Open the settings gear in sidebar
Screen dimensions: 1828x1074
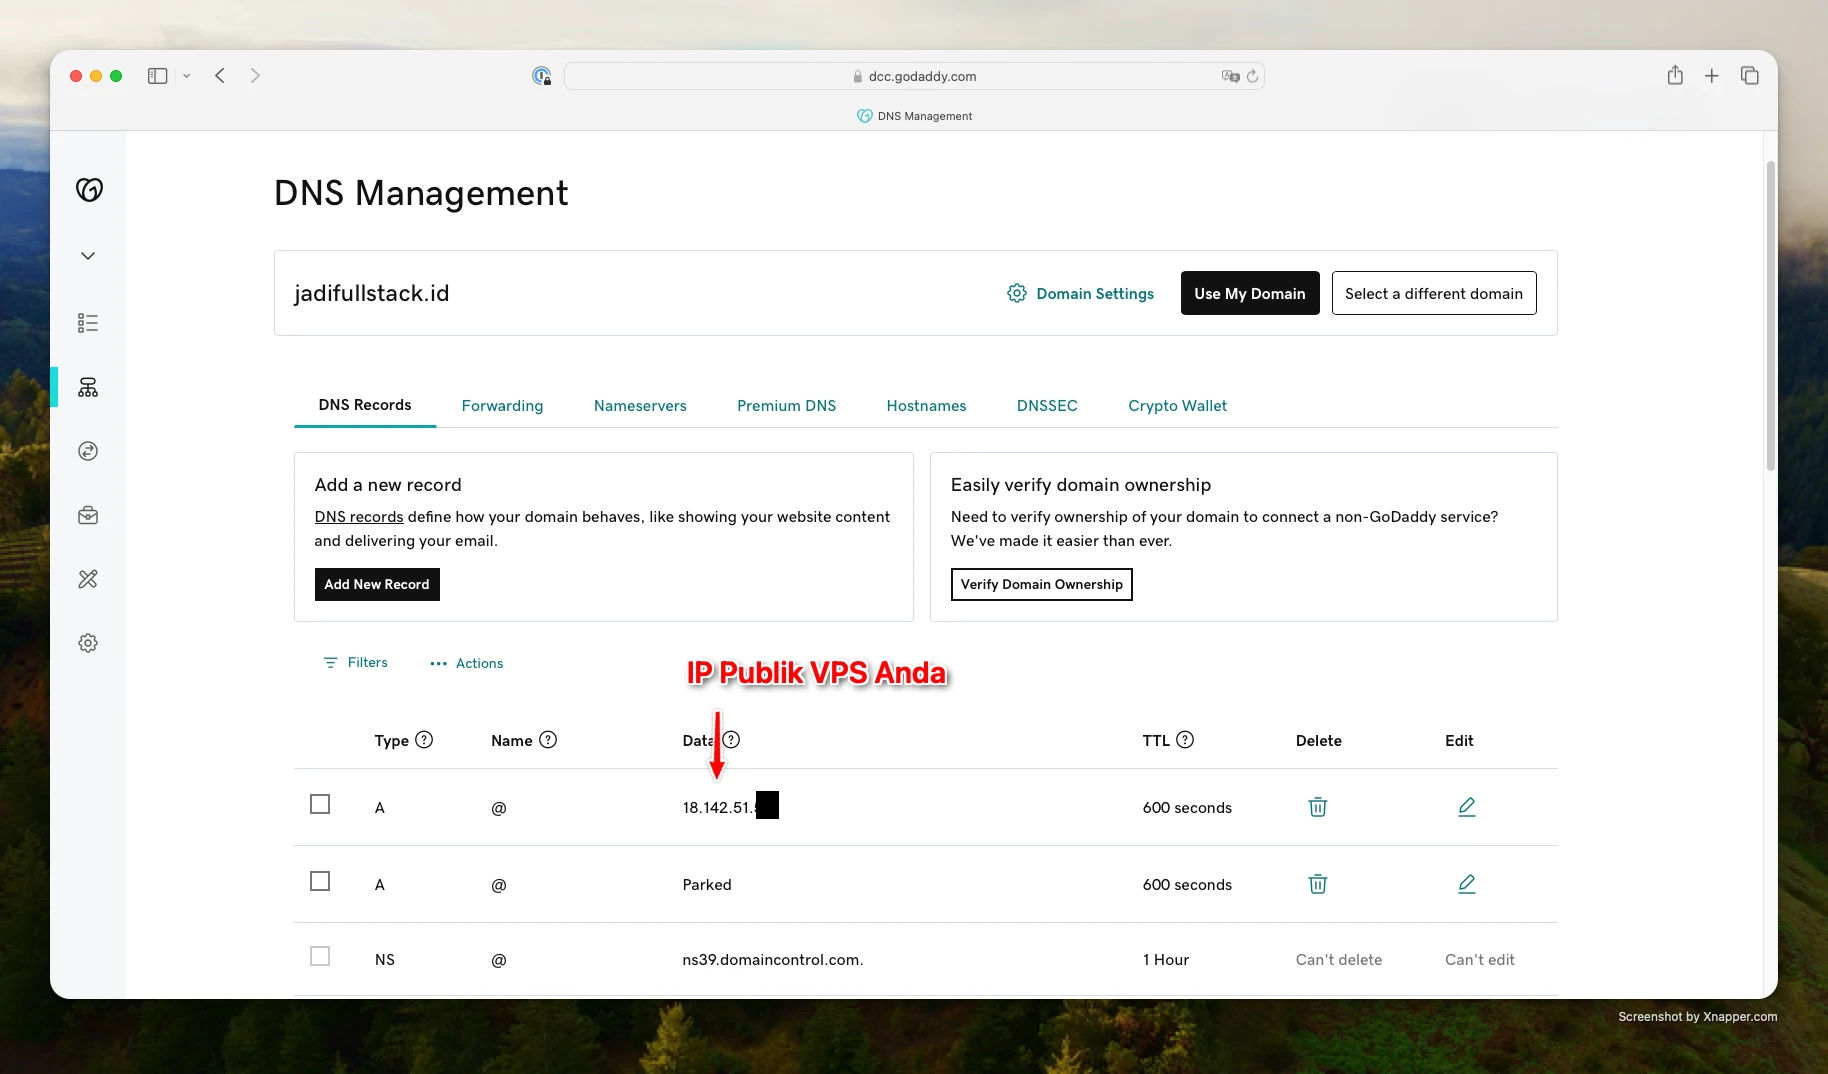click(x=88, y=643)
